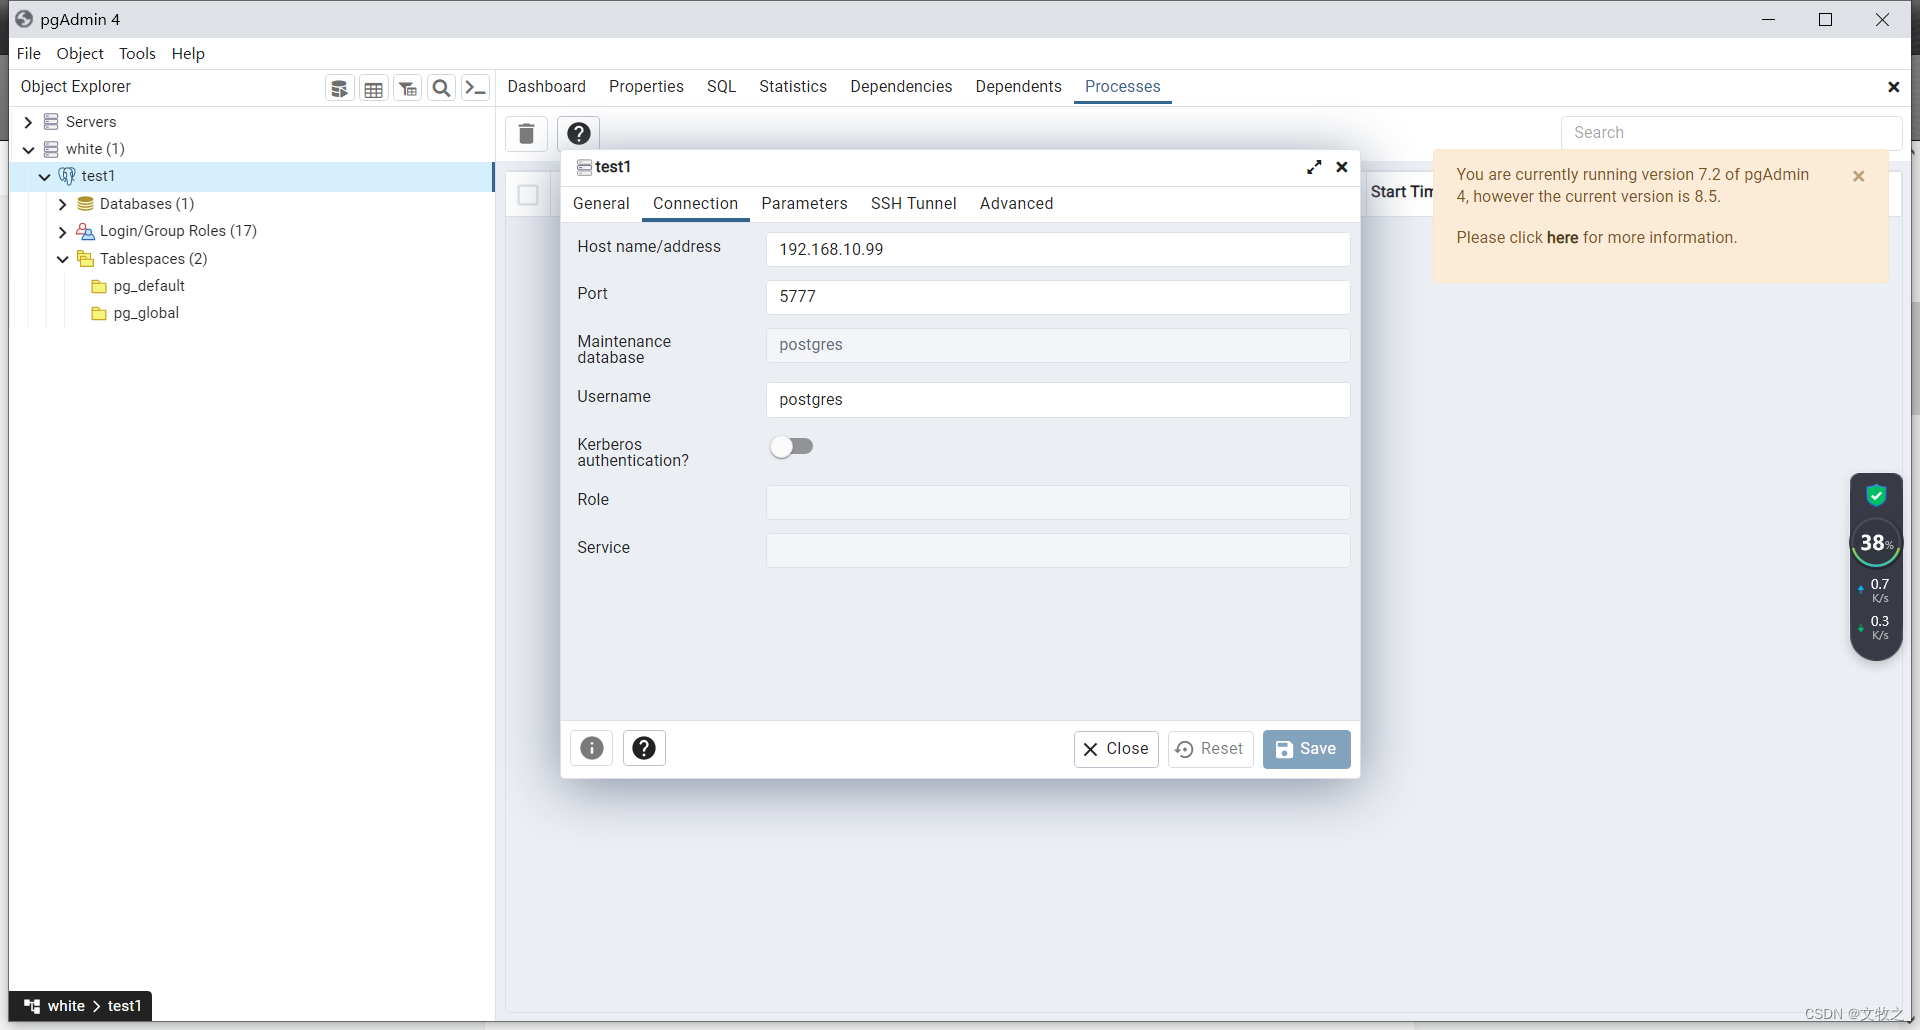This screenshot has width=1920, height=1030.
Task: Click the search objects magnifier icon
Action: pos(441,87)
